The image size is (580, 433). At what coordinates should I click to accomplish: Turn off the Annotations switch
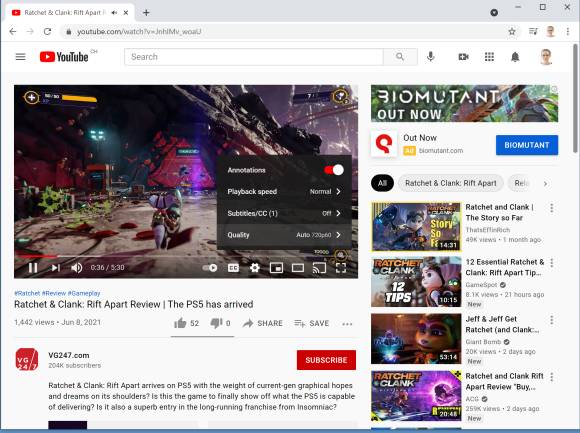[x=334, y=170]
